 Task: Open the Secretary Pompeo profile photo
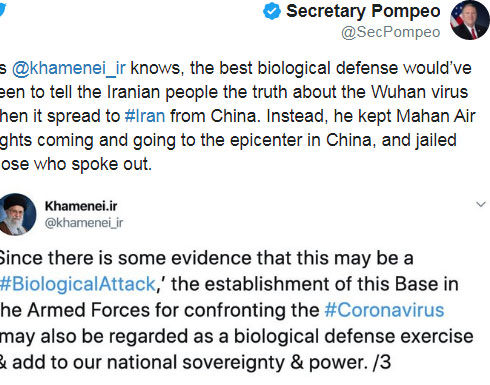tap(470, 20)
